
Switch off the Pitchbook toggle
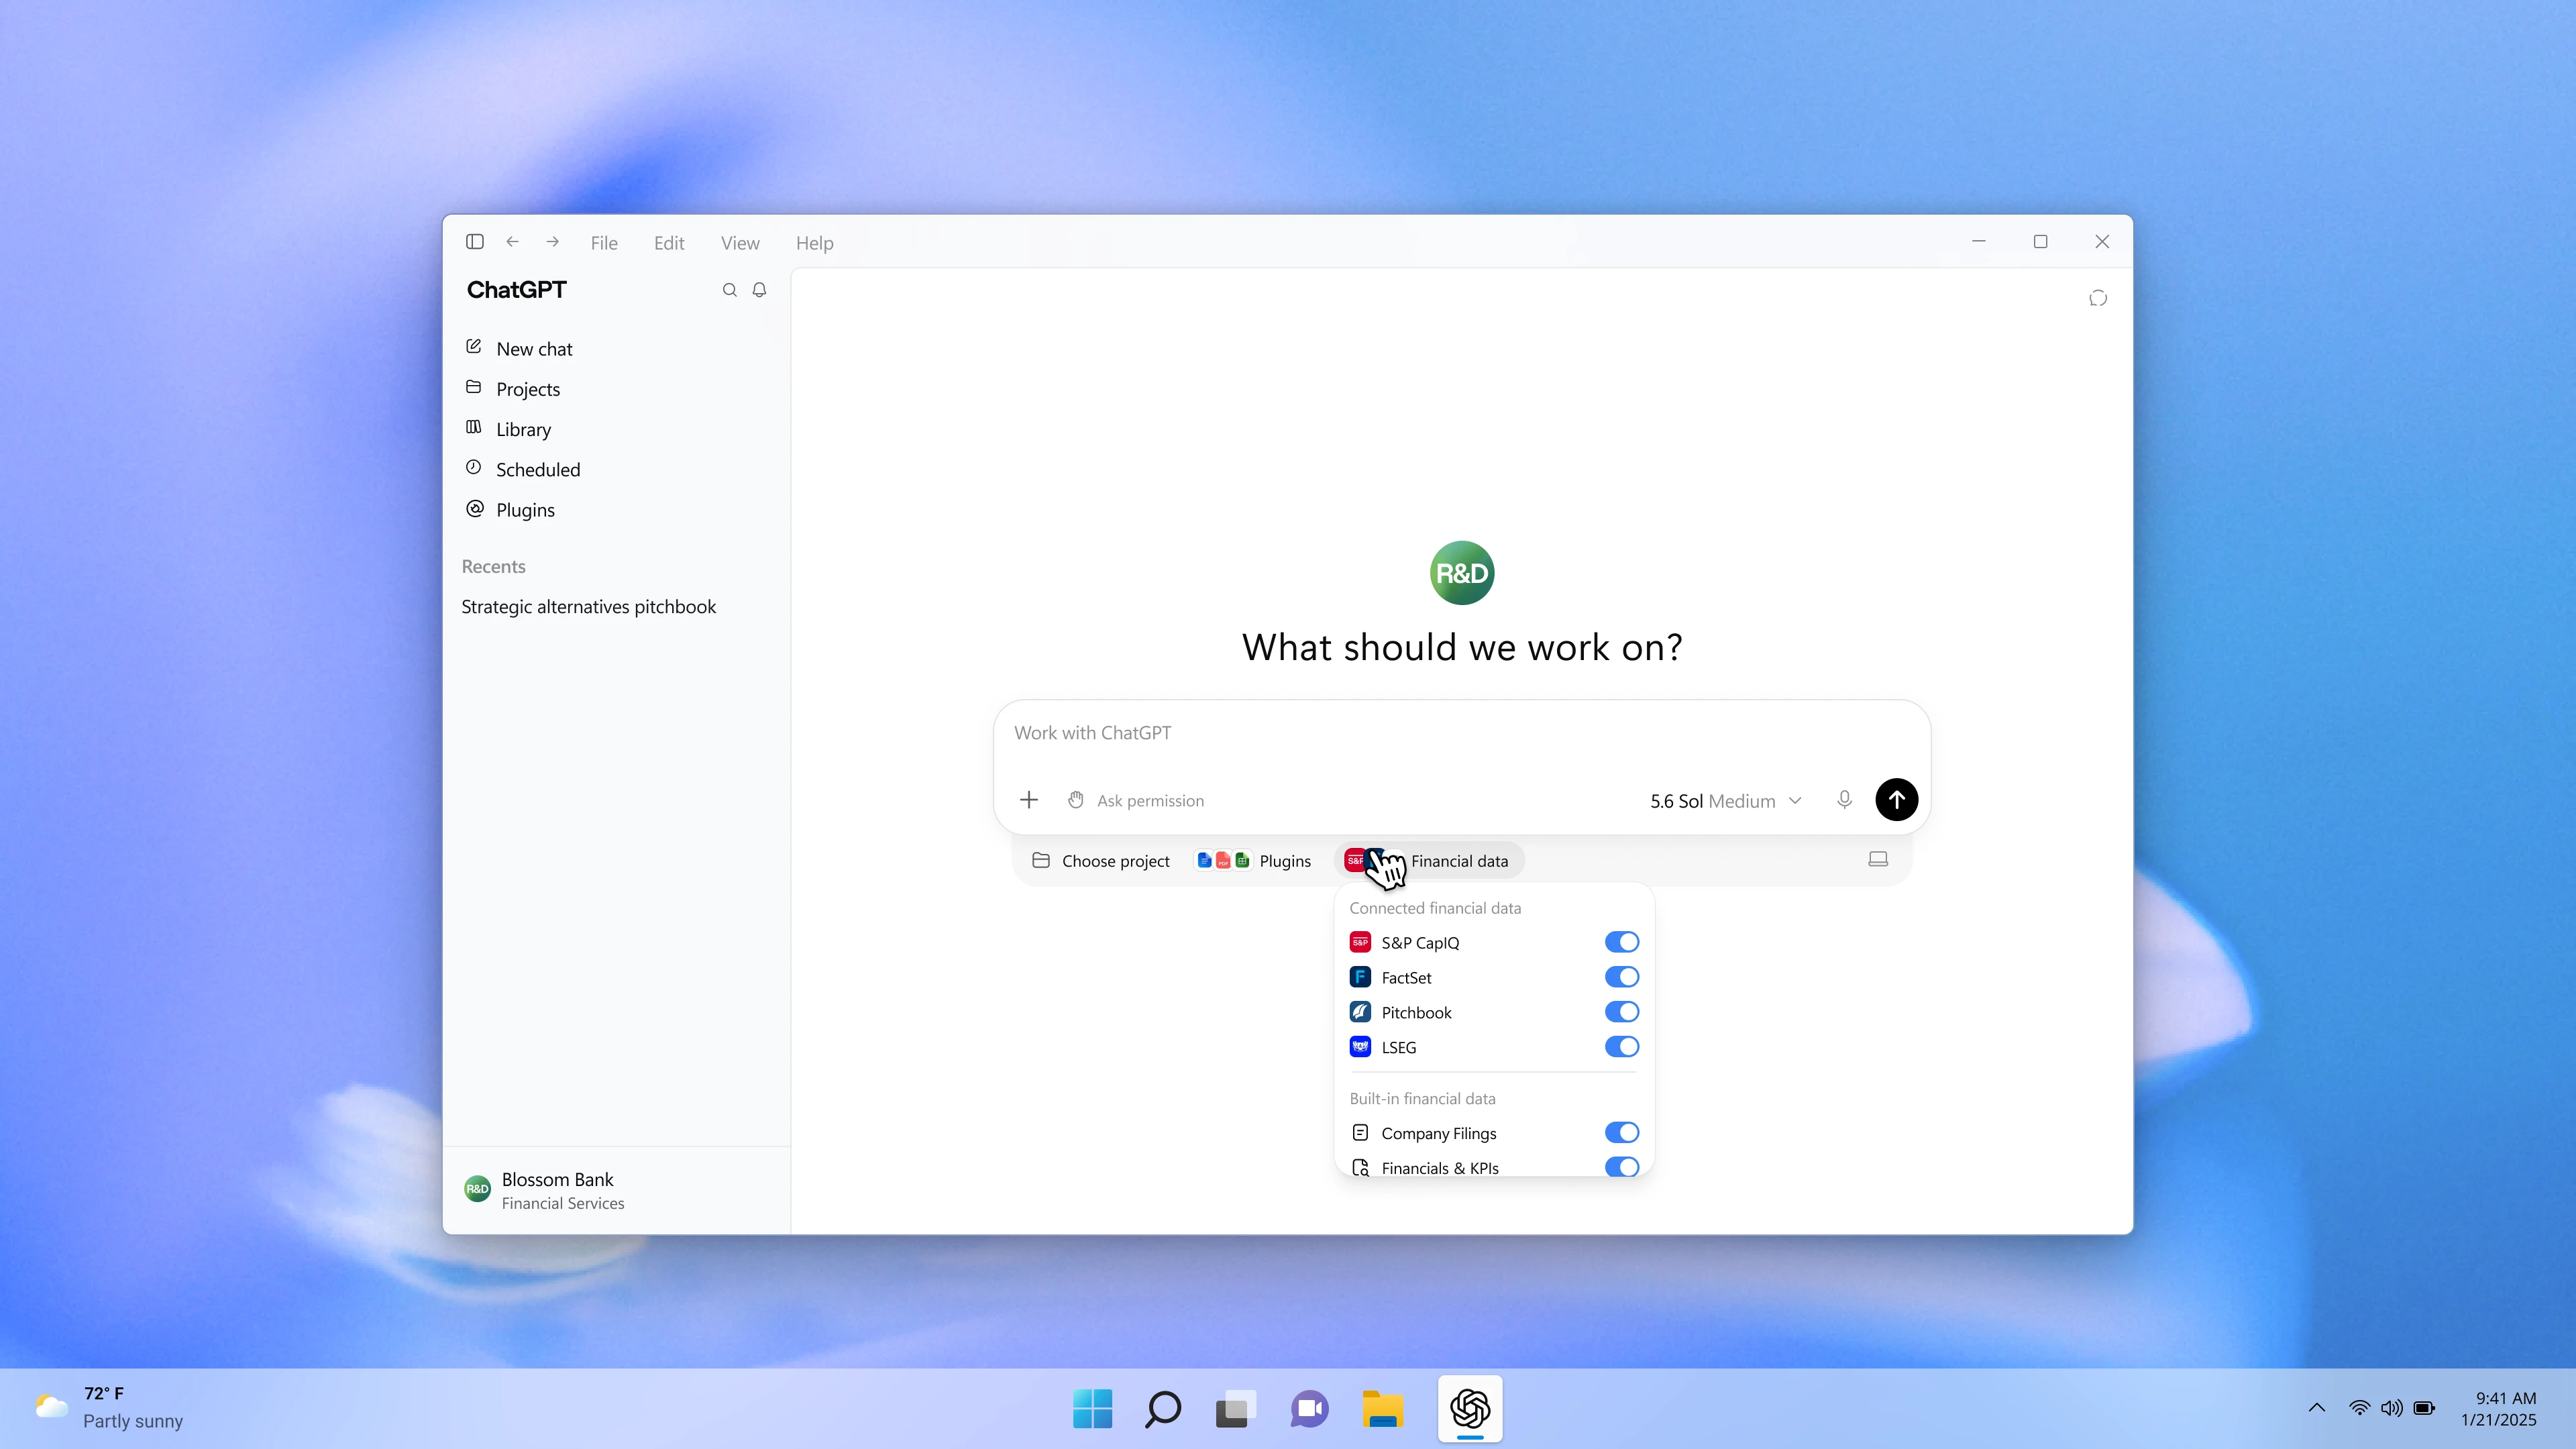tap(1621, 1012)
